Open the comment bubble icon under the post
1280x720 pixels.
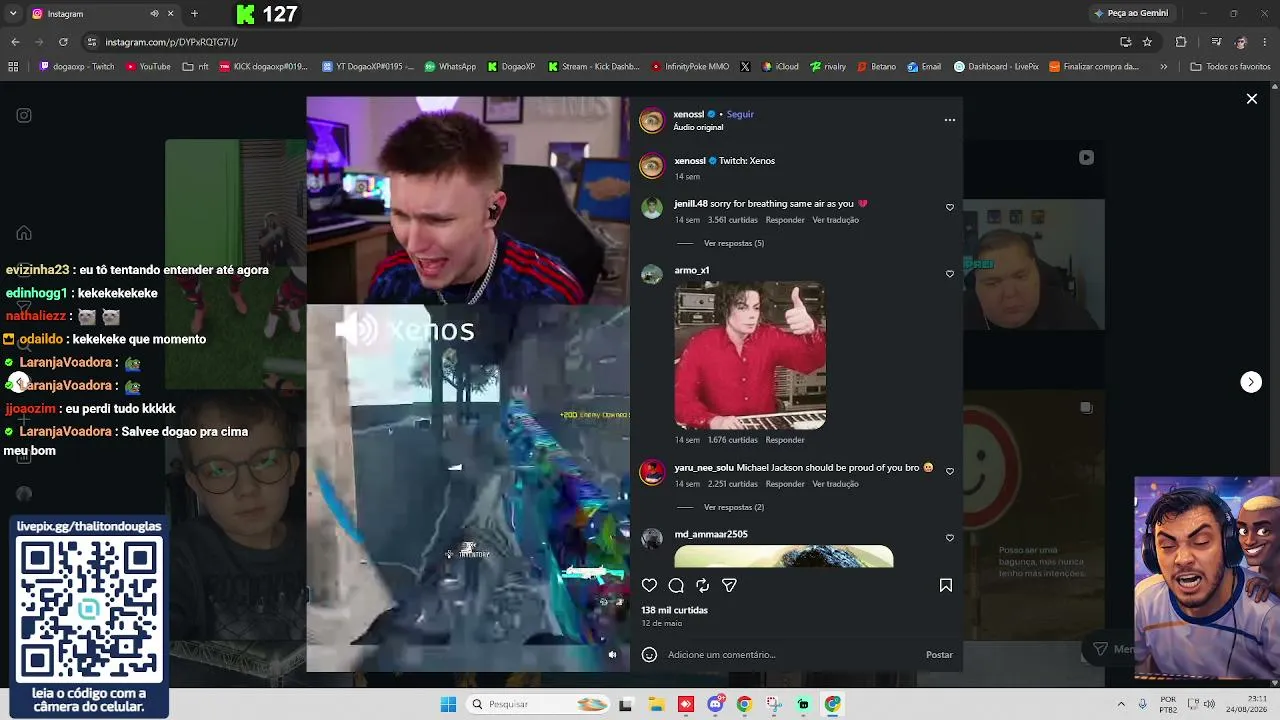676,586
